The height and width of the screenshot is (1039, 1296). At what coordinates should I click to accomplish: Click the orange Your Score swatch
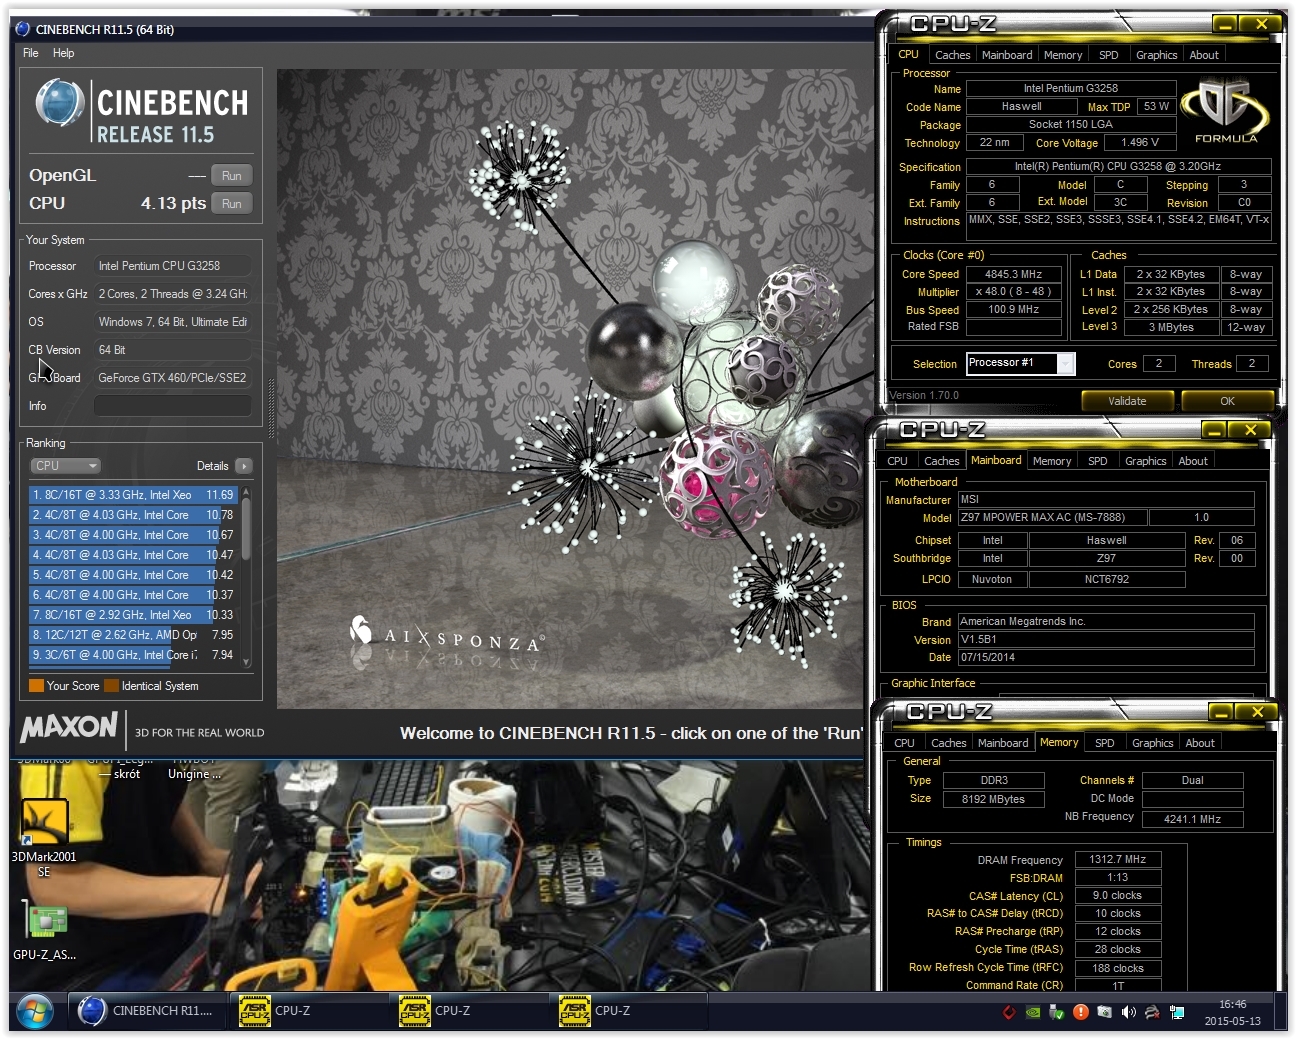click(x=37, y=686)
